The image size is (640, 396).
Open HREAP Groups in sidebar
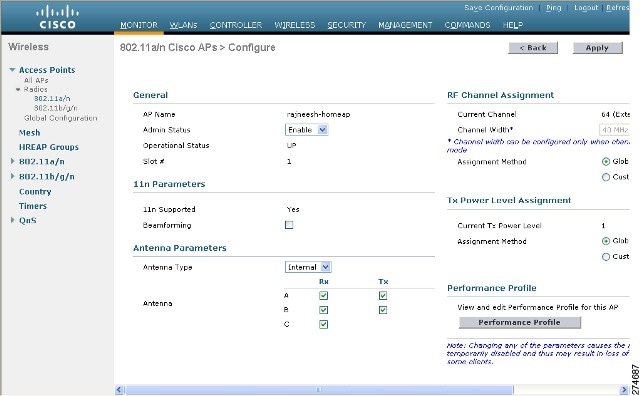[49, 147]
